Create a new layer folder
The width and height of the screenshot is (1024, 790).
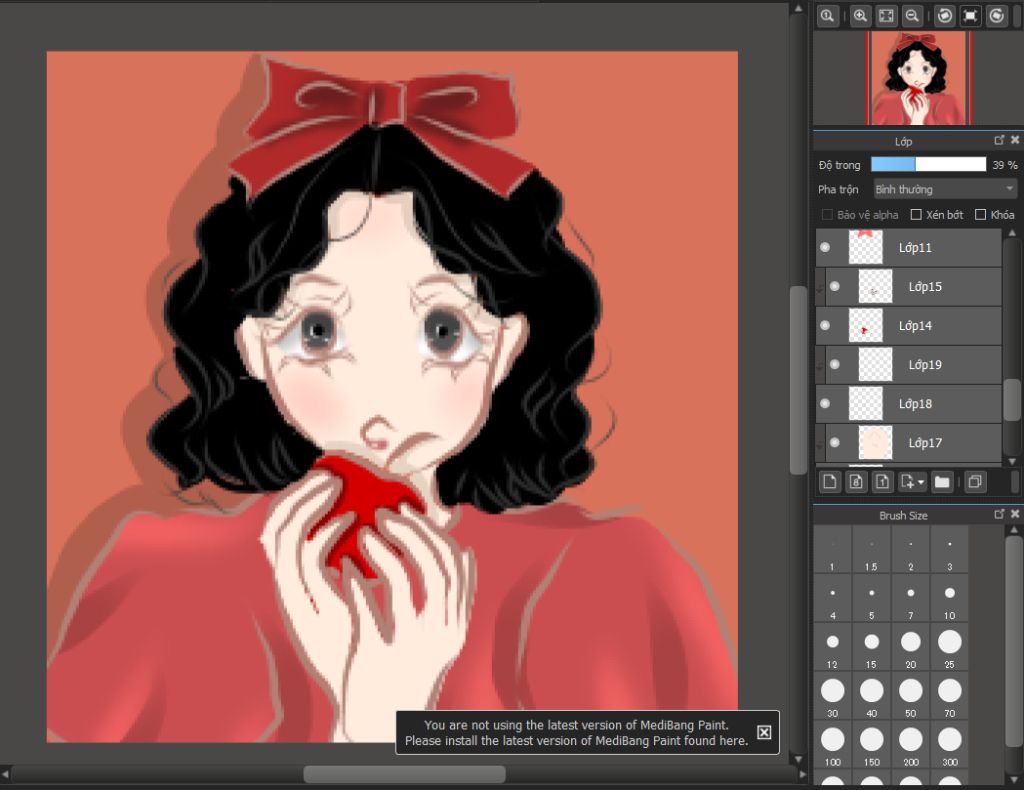(x=942, y=482)
